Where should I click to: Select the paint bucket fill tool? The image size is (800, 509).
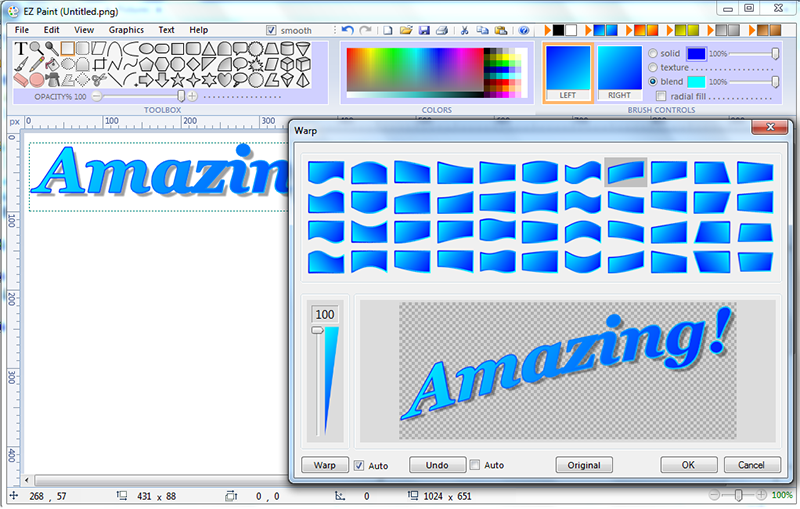tap(52, 64)
